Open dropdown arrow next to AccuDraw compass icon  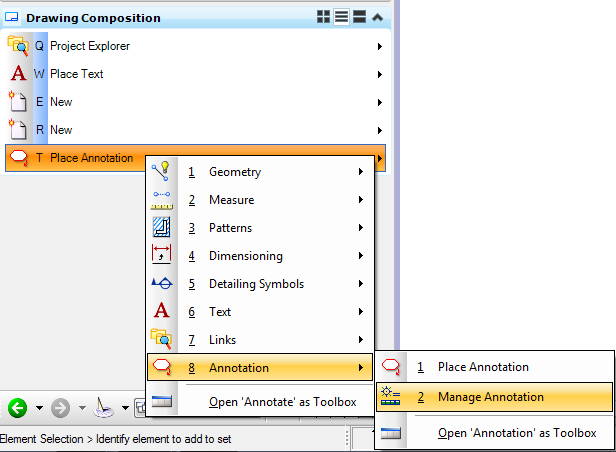click(125, 408)
